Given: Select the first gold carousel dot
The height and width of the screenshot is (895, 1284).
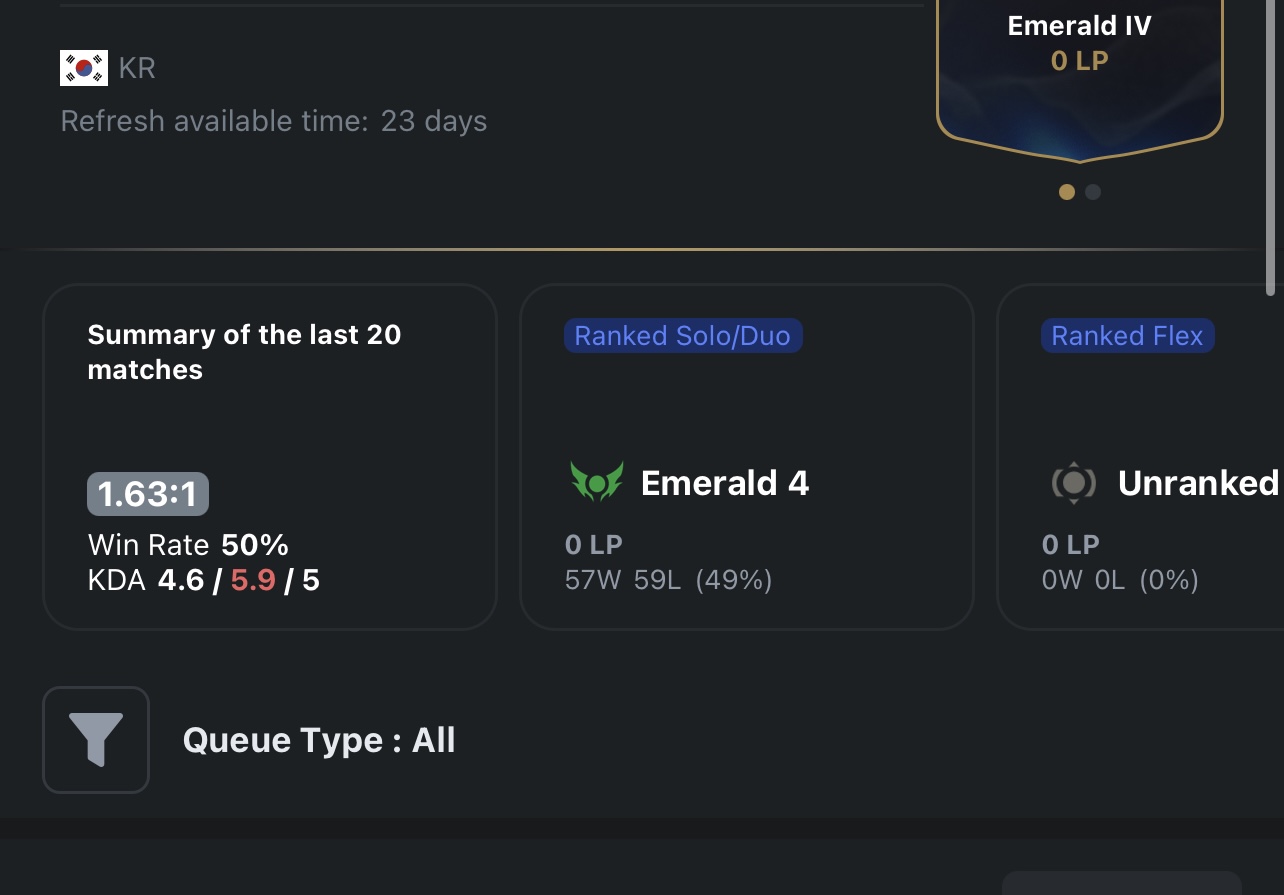Looking at the screenshot, I should (1067, 192).
